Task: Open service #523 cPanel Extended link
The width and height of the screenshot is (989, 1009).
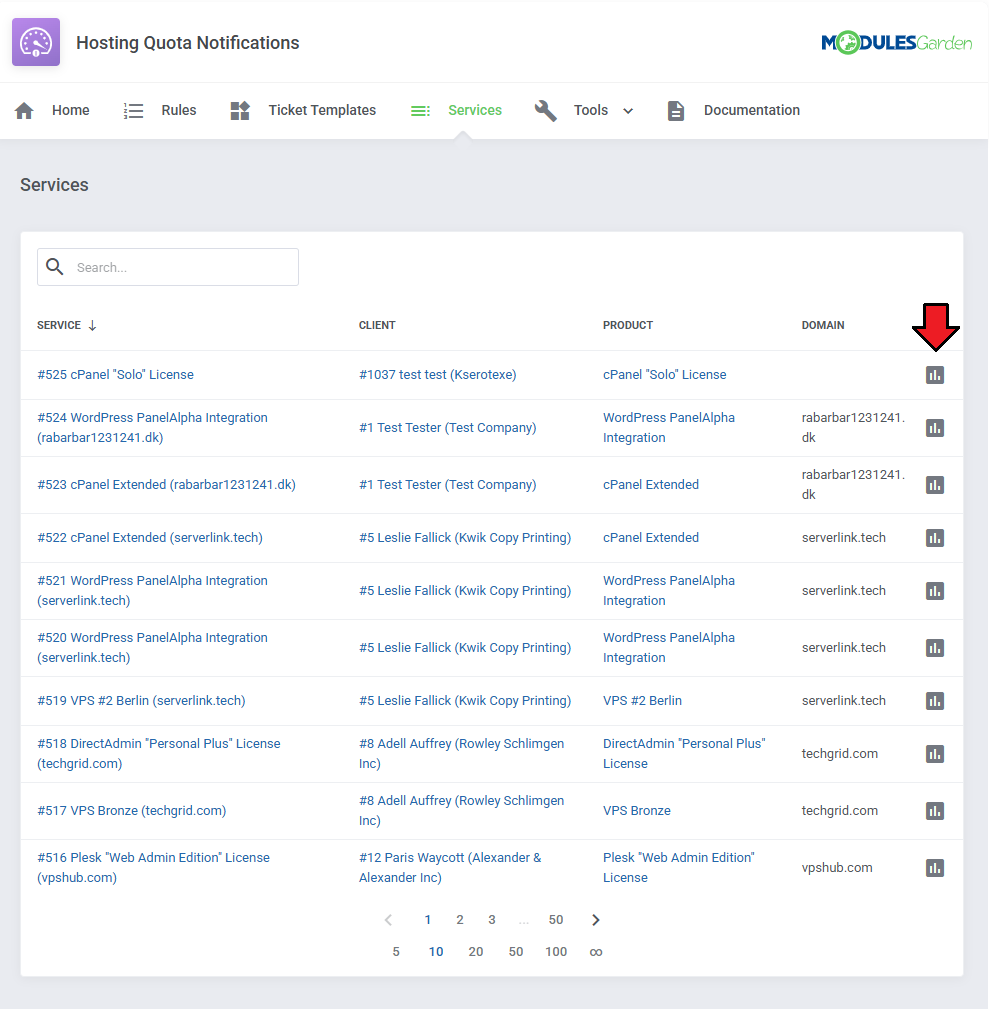Action: coord(167,485)
